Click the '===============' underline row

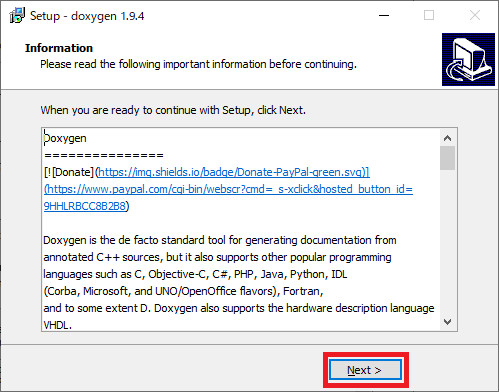click(x=104, y=155)
